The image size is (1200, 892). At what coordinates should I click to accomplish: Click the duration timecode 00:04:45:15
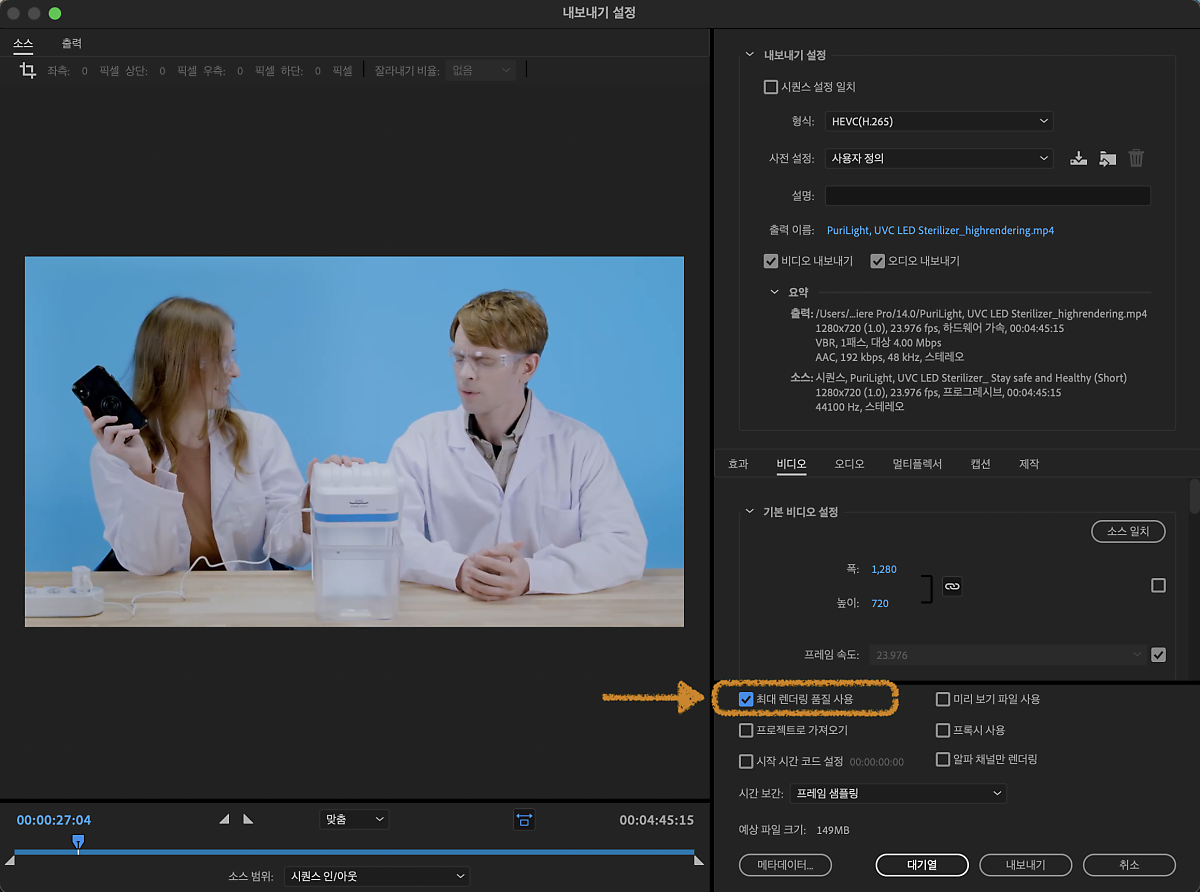tap(656, 820)
